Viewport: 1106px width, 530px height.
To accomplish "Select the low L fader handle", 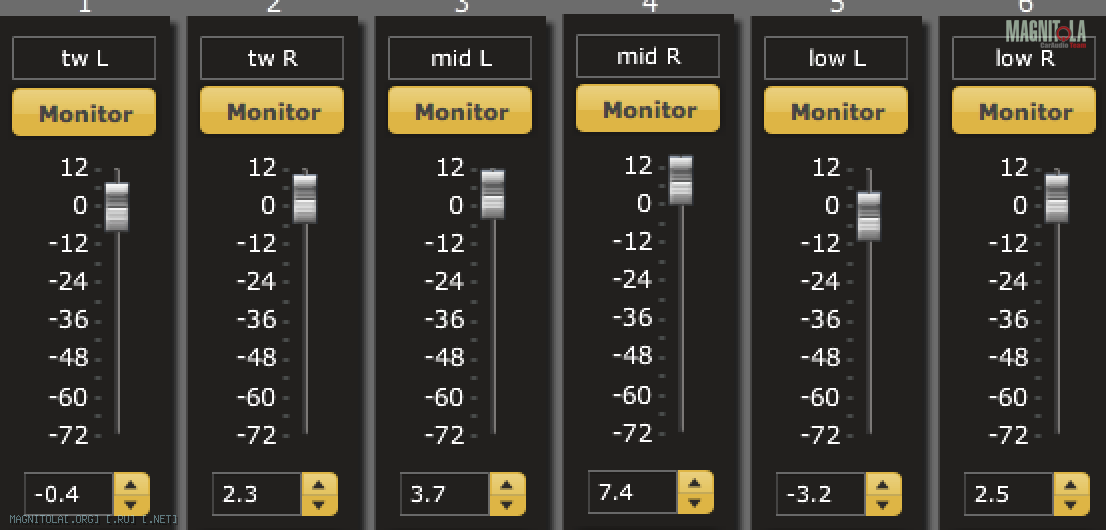I will (x=869, y=216).
